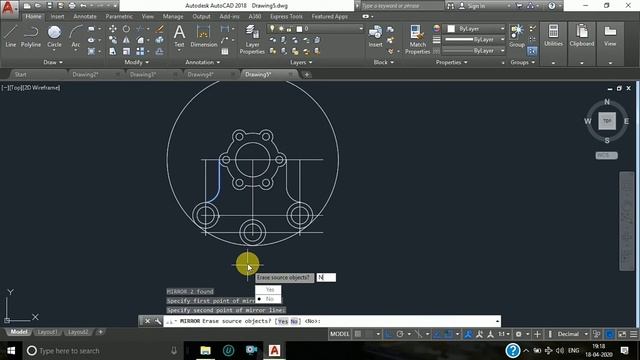Select the Circle tool
Image resolution: width=640 pixels, height=360 pixels.
54,36
